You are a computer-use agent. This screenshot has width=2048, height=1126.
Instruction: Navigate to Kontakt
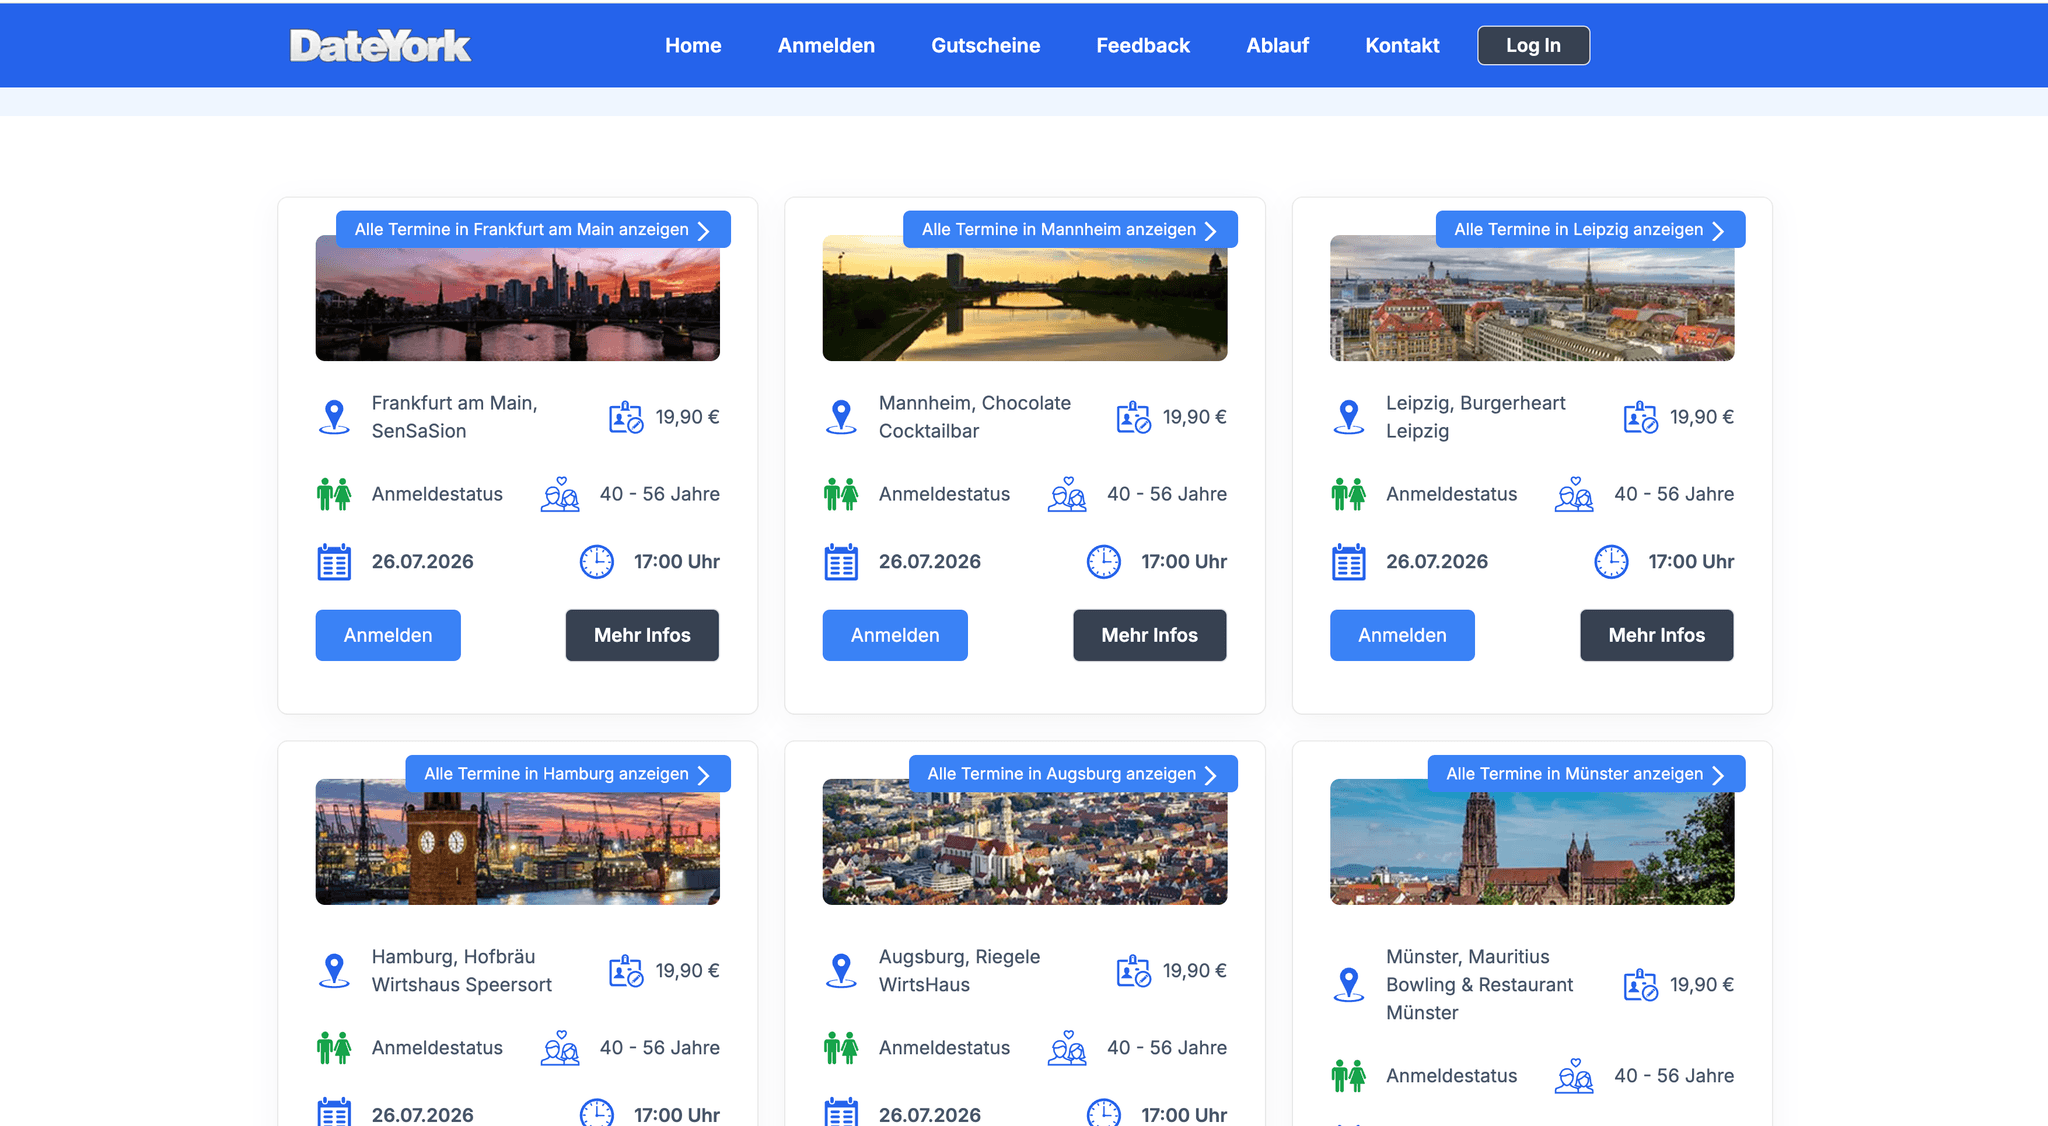pyautogui.click(x=1402, y=46)
